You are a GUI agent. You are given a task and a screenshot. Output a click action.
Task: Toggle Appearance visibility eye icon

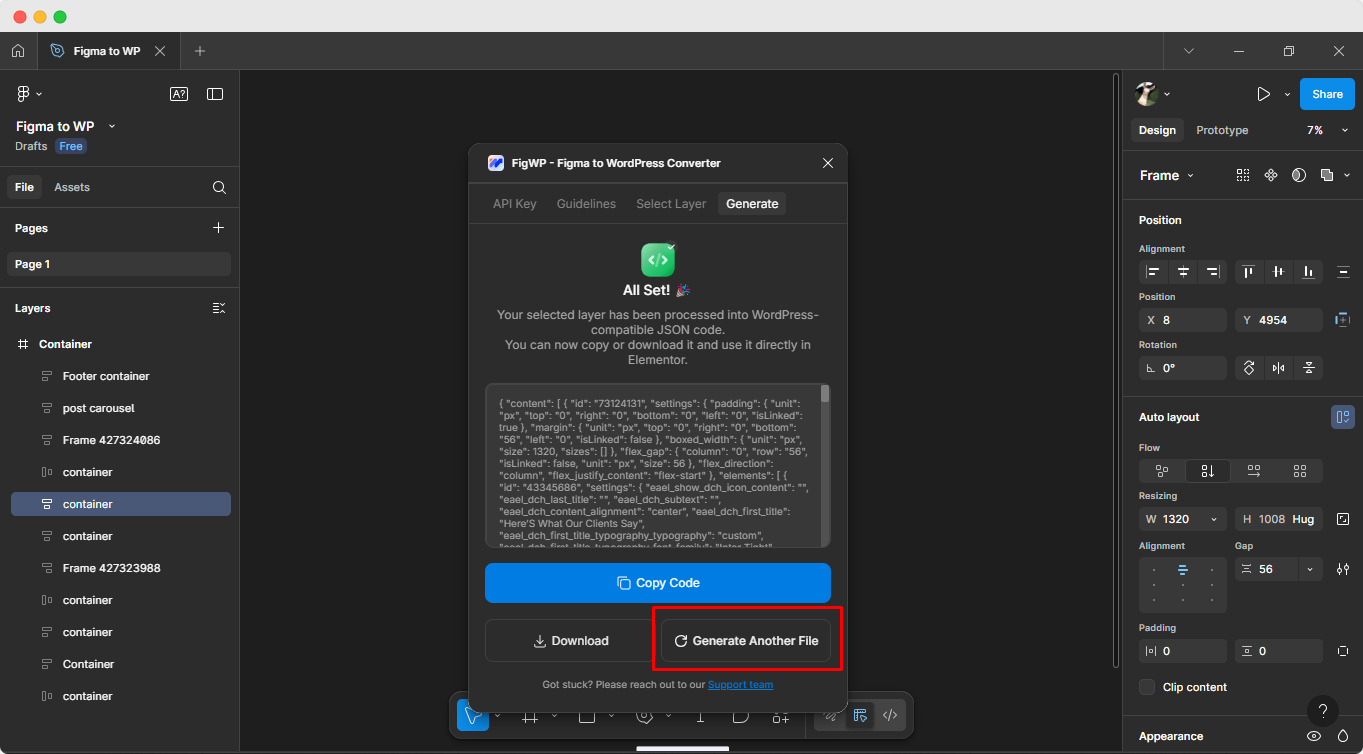[1315, 736]
